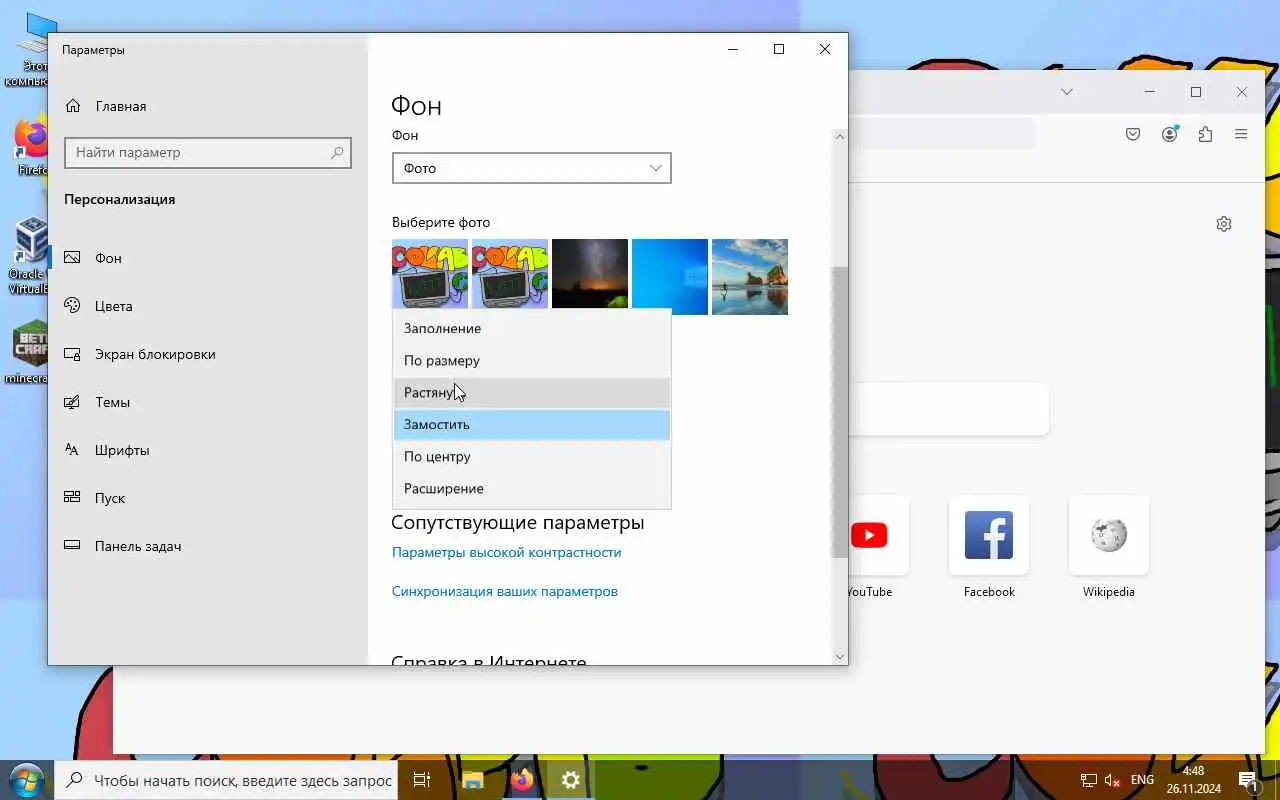Click the Windows Start button
Viewport: 1280px width, 800px height.
coord(25,779)
